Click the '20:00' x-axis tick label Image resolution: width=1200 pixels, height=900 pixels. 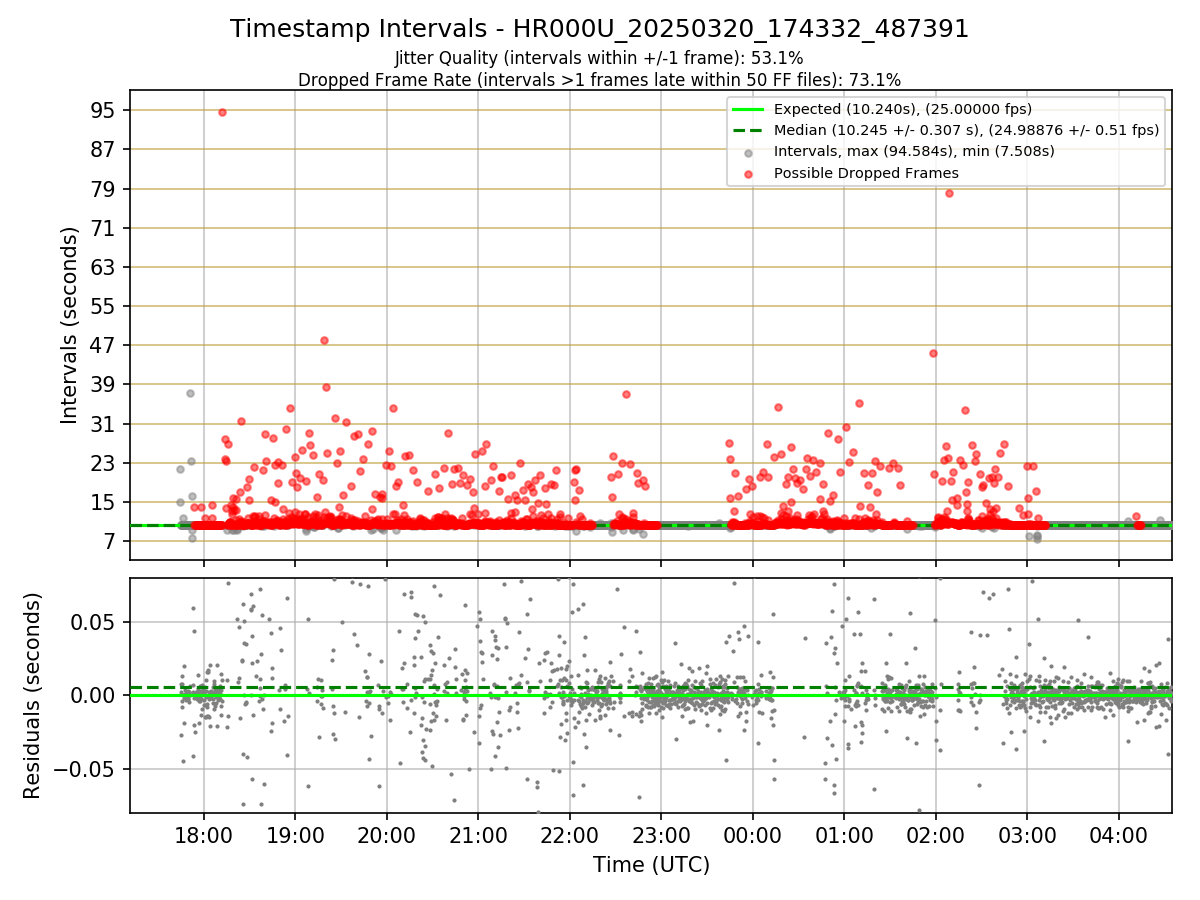(x=387, y=835)
